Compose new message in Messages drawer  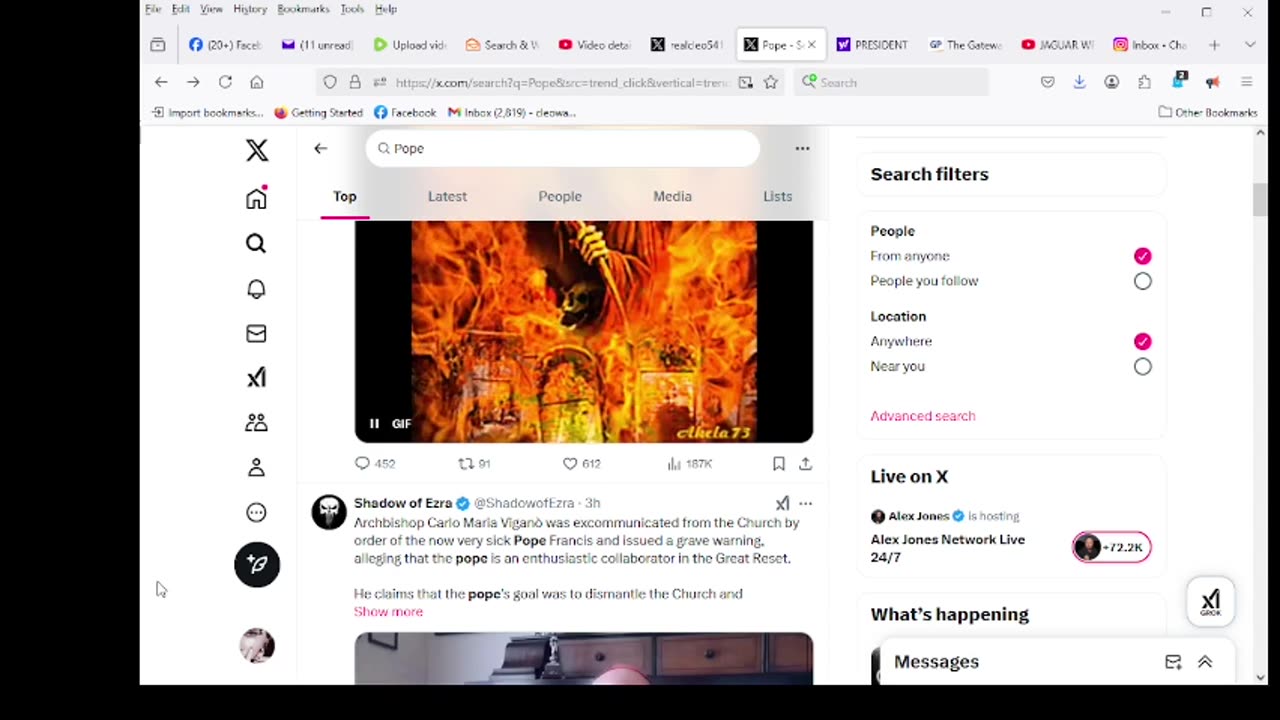tap(1173, 662)
